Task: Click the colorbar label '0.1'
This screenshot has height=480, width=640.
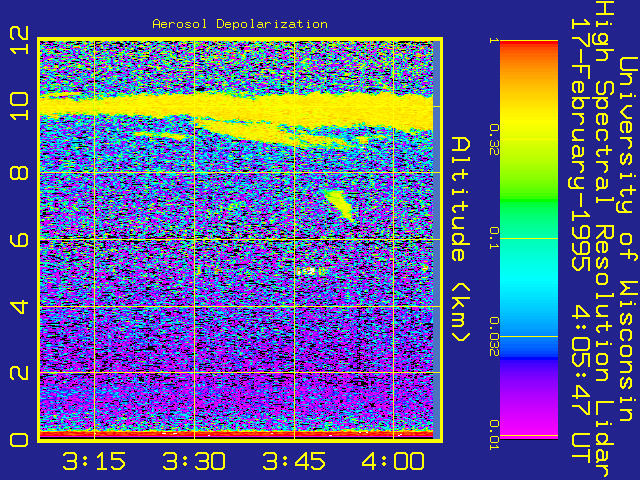Action: (494, 238)
